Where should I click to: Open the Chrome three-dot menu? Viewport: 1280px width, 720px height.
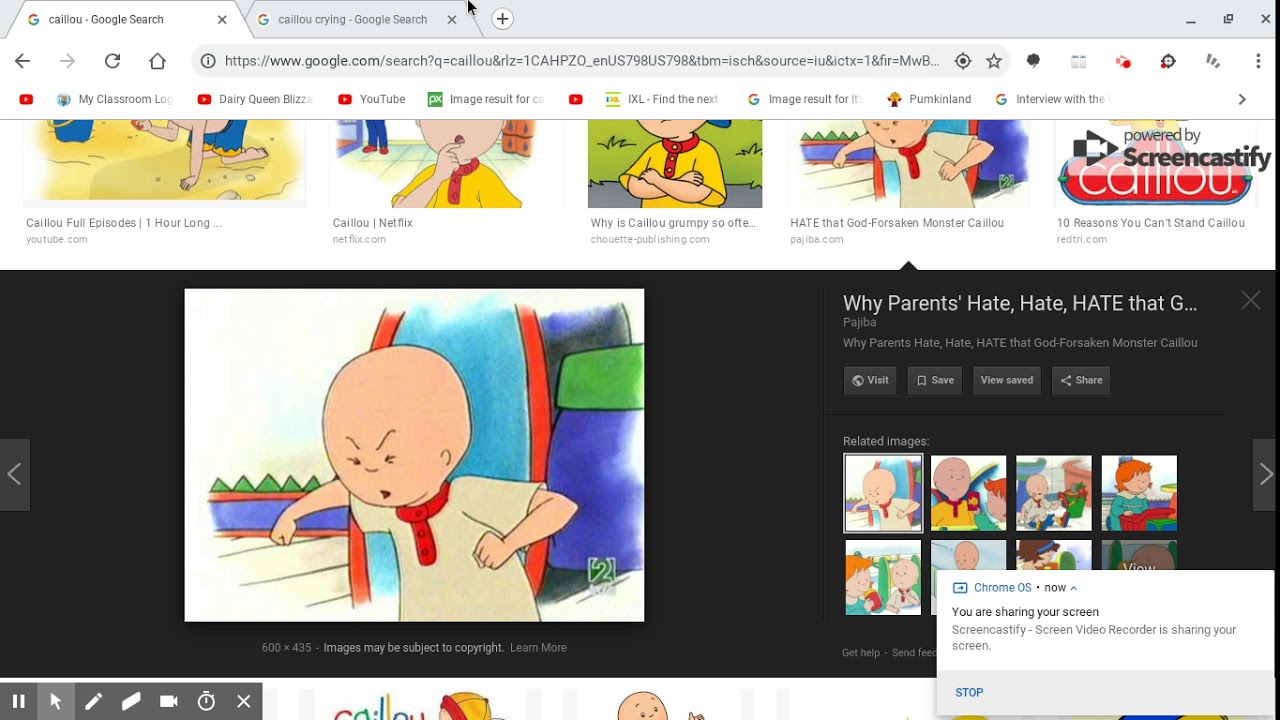pos(1258,61)
